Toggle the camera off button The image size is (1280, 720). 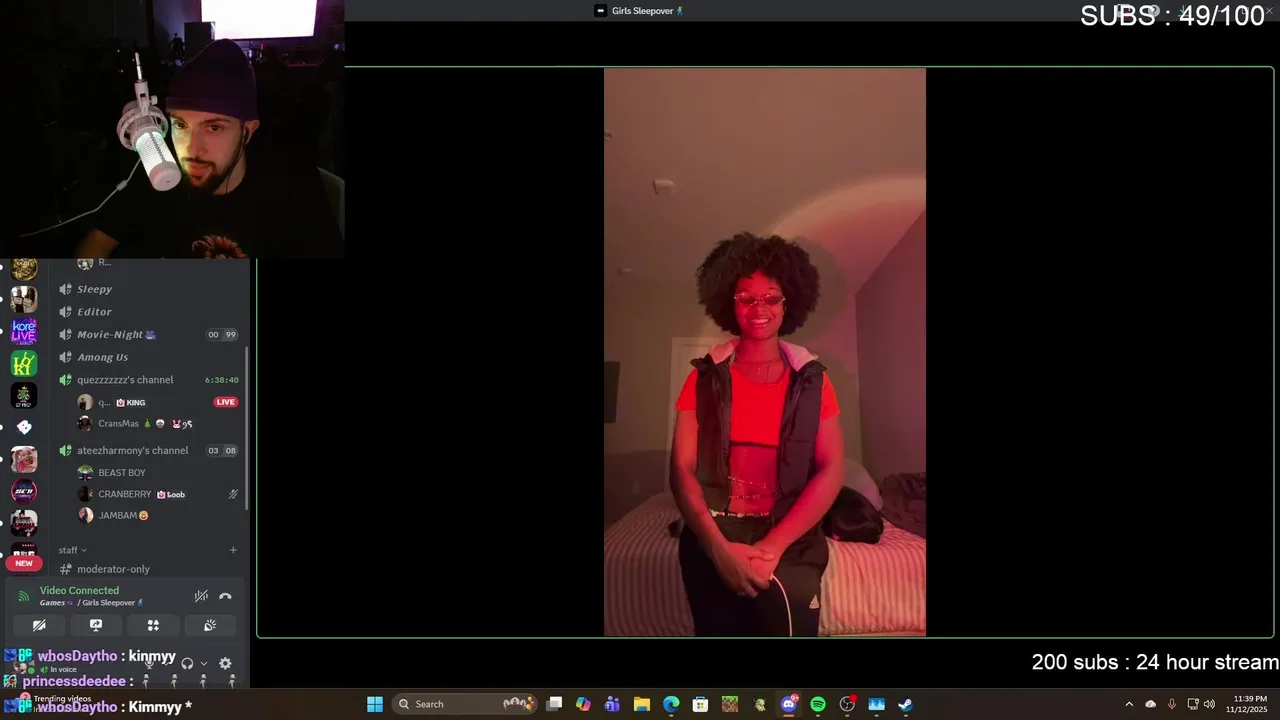point(39,625)
